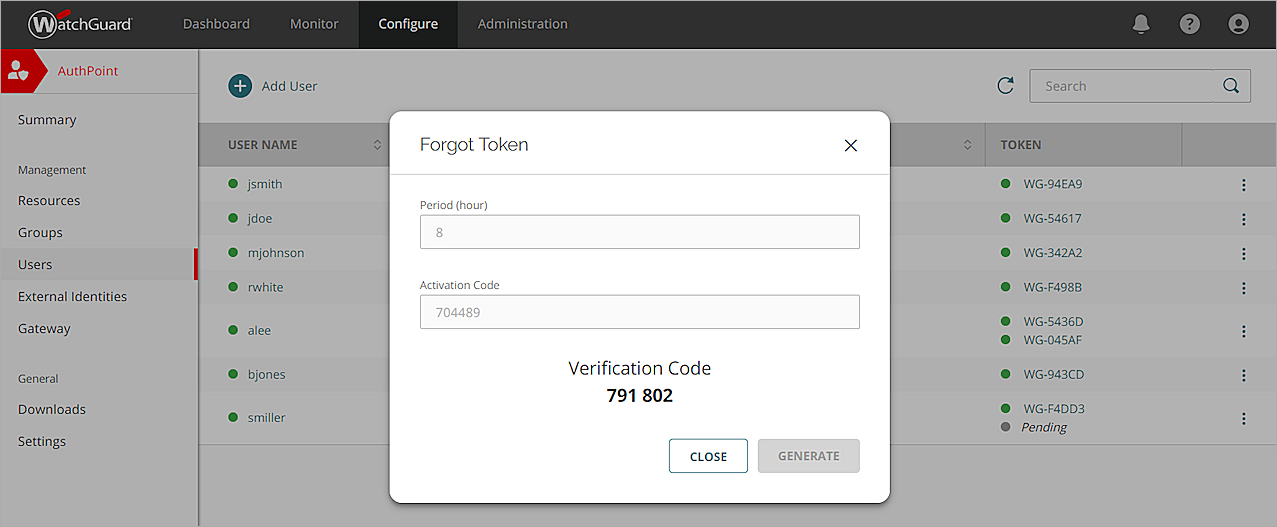Go to the Administration tab
This screenshot has height=527, width=1277.
(522, 24)
